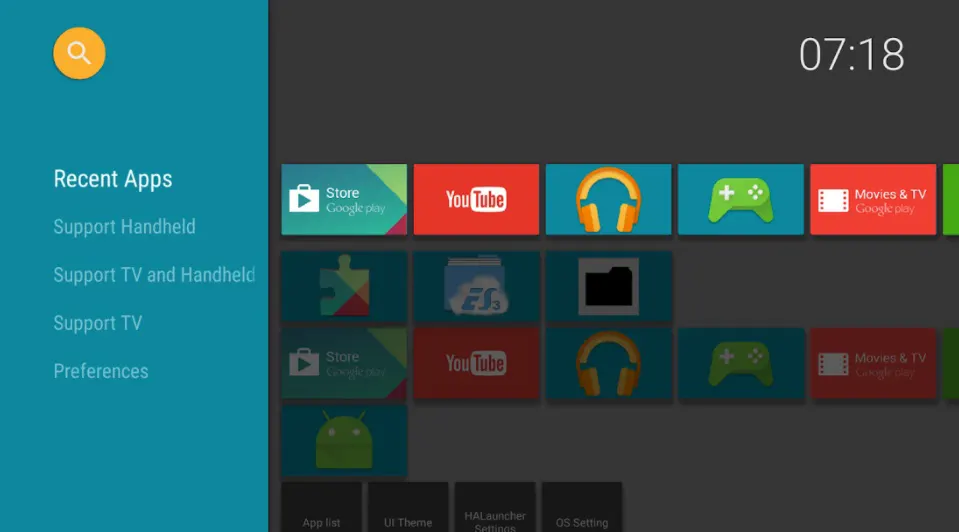Open dimmed headphones music tile in third row
Image resolution: width=959 pixels, height=532 pixels.
point(608,363)
